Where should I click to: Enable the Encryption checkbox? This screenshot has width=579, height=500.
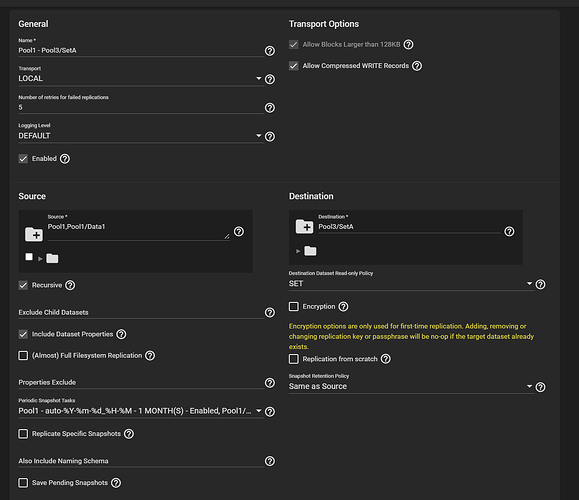[x=294, y=306]
